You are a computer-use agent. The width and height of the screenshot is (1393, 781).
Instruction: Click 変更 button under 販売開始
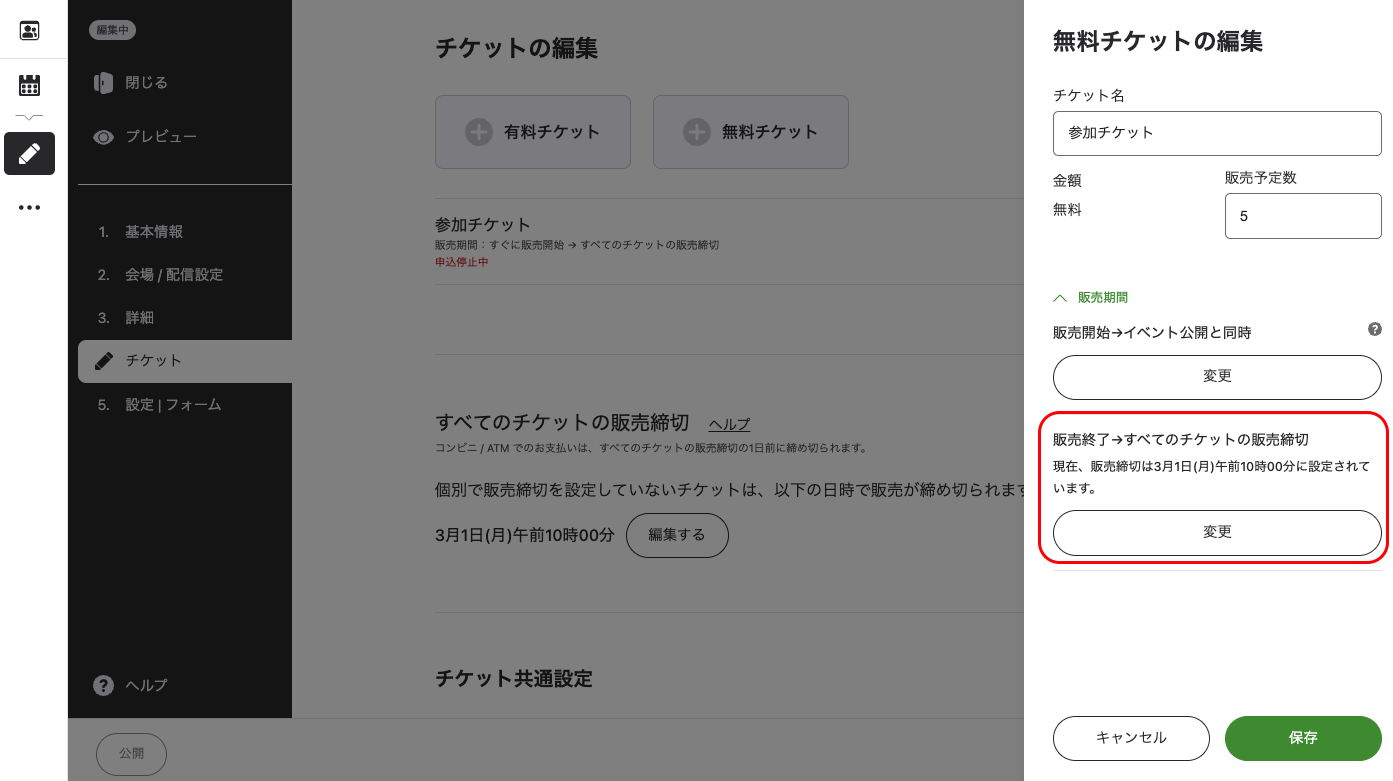[1217, 377]
